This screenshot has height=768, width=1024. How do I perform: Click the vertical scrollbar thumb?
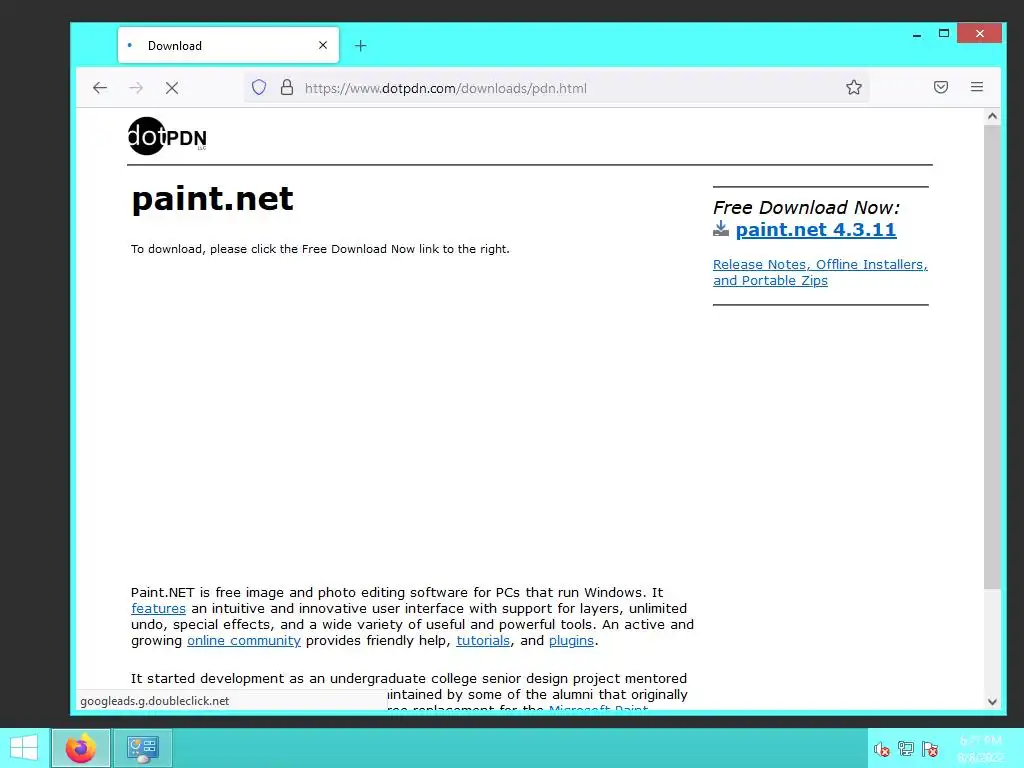click(992, 357)
